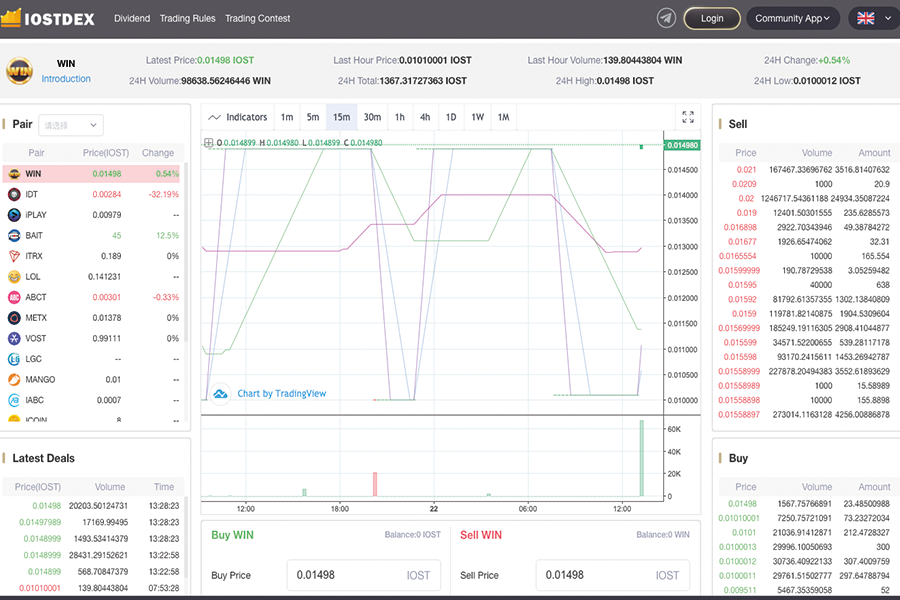
Task: Click the Change column header
Action: coord(158,153)
